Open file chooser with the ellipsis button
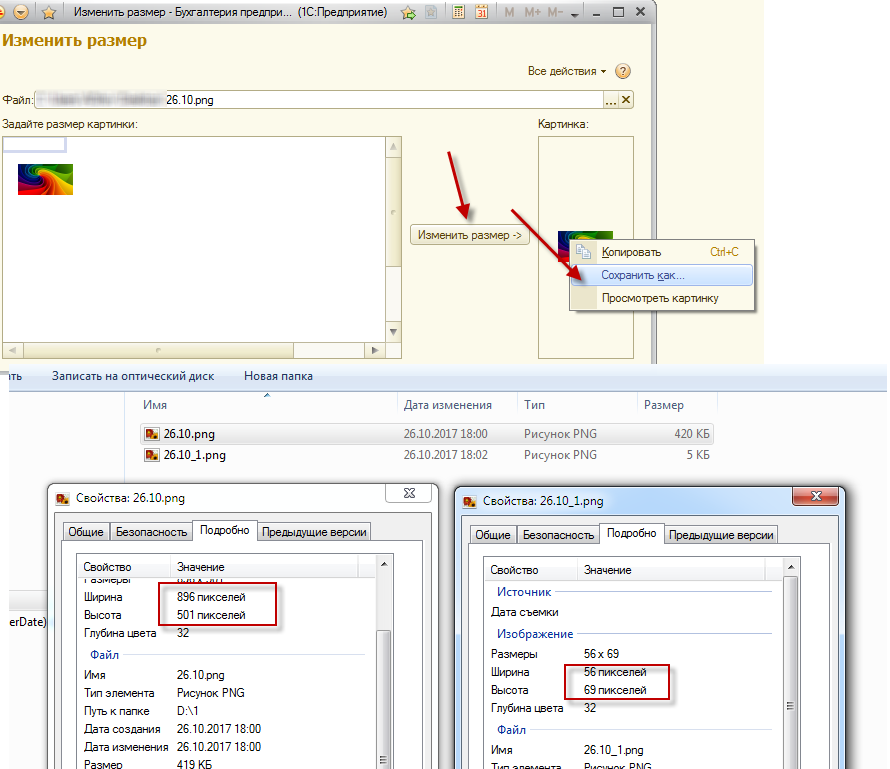 point(611,100)
